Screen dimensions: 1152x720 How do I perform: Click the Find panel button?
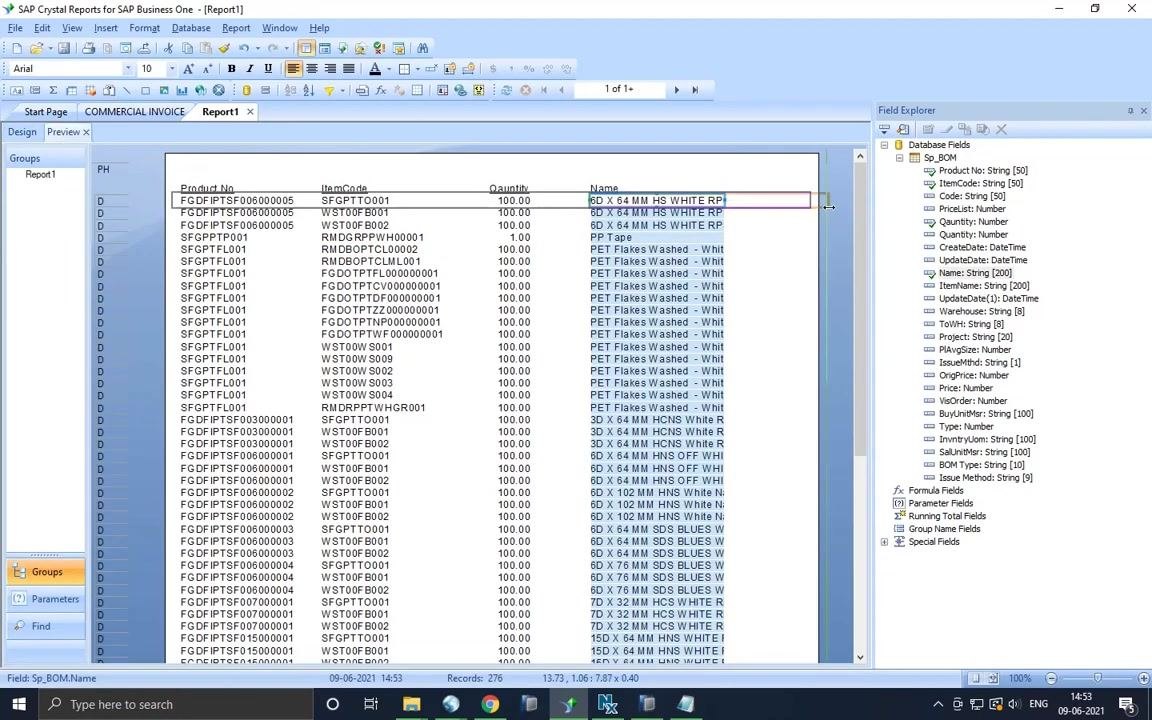click(46, 626)
